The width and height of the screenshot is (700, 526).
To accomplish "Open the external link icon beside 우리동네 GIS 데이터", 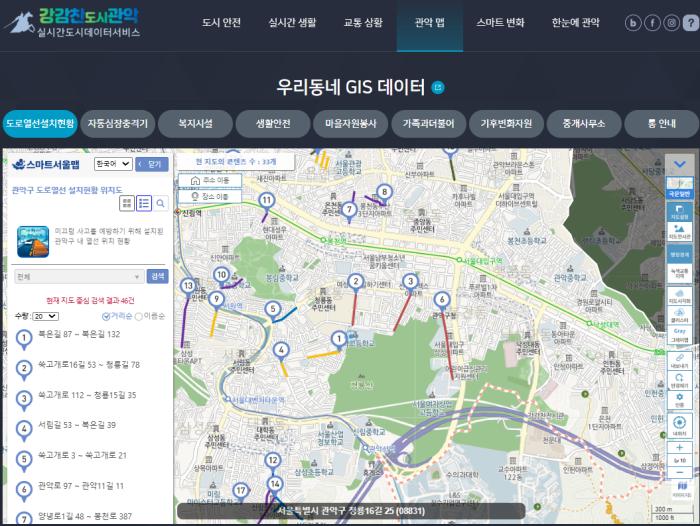I will tap(438, 88).
